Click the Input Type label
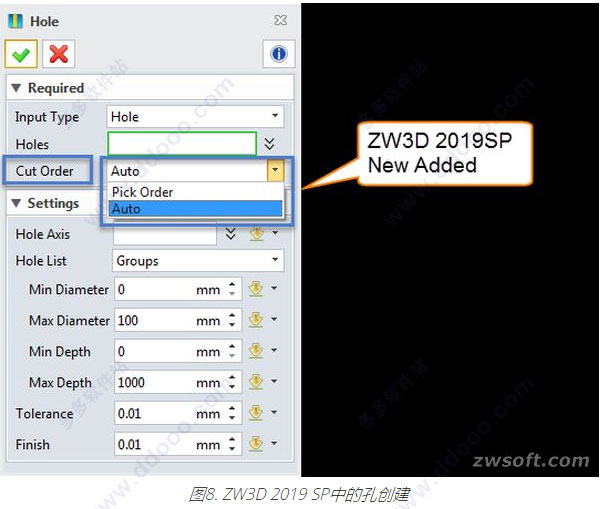The image size is (604, 509). point(47,117)
